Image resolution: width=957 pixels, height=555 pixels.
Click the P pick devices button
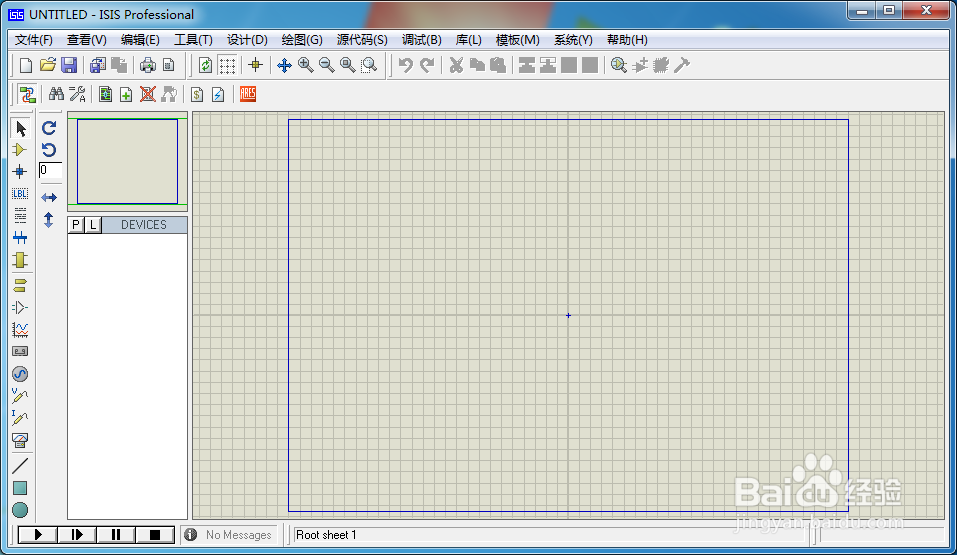coord(76,225)
